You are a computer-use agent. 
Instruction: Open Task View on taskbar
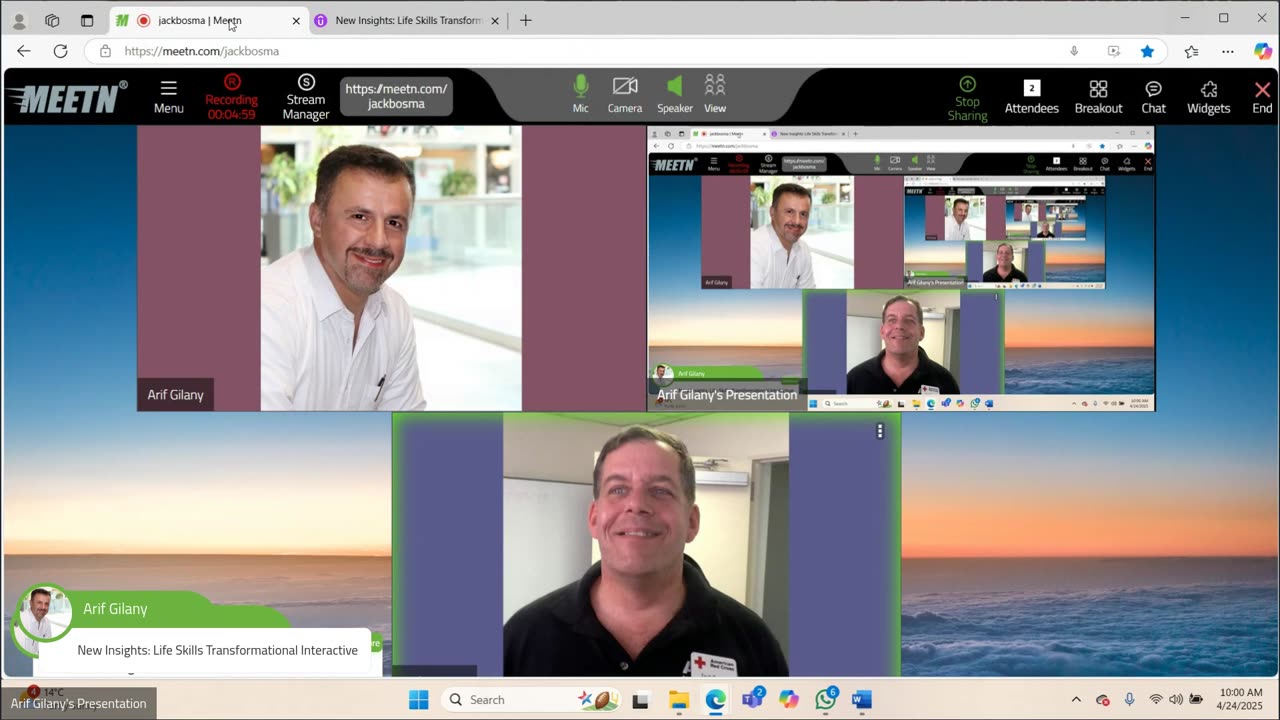pos(640,700)
